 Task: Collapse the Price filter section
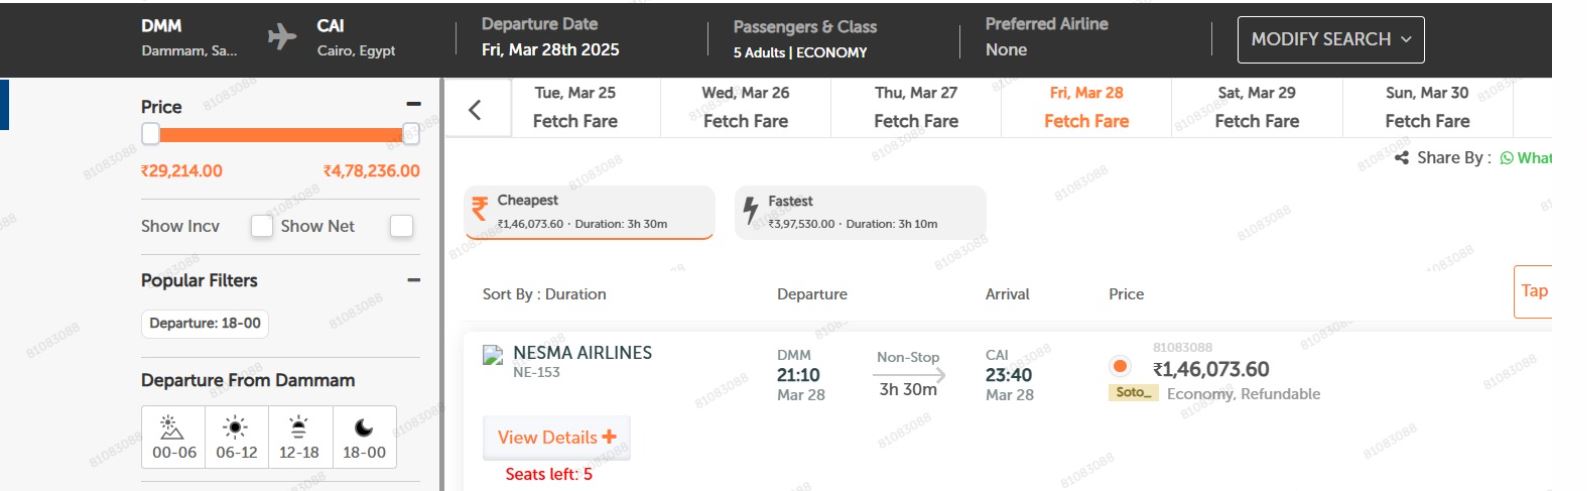[414, 104]
